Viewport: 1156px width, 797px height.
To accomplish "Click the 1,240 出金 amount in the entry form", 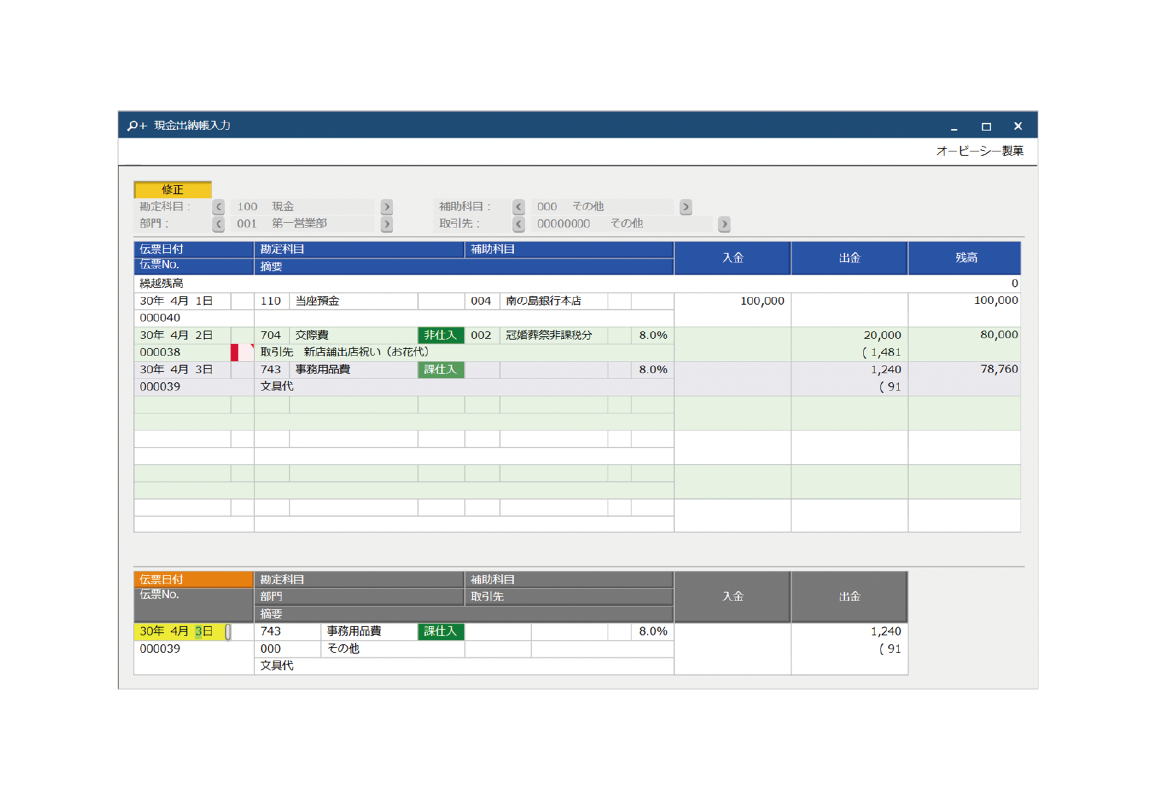I will click(848, 631).
